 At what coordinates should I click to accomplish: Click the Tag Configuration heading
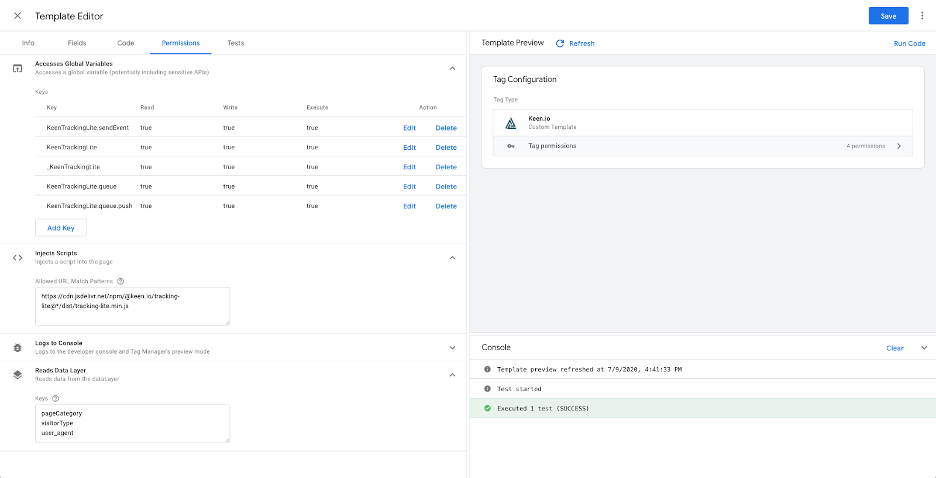tap(525, 79)
